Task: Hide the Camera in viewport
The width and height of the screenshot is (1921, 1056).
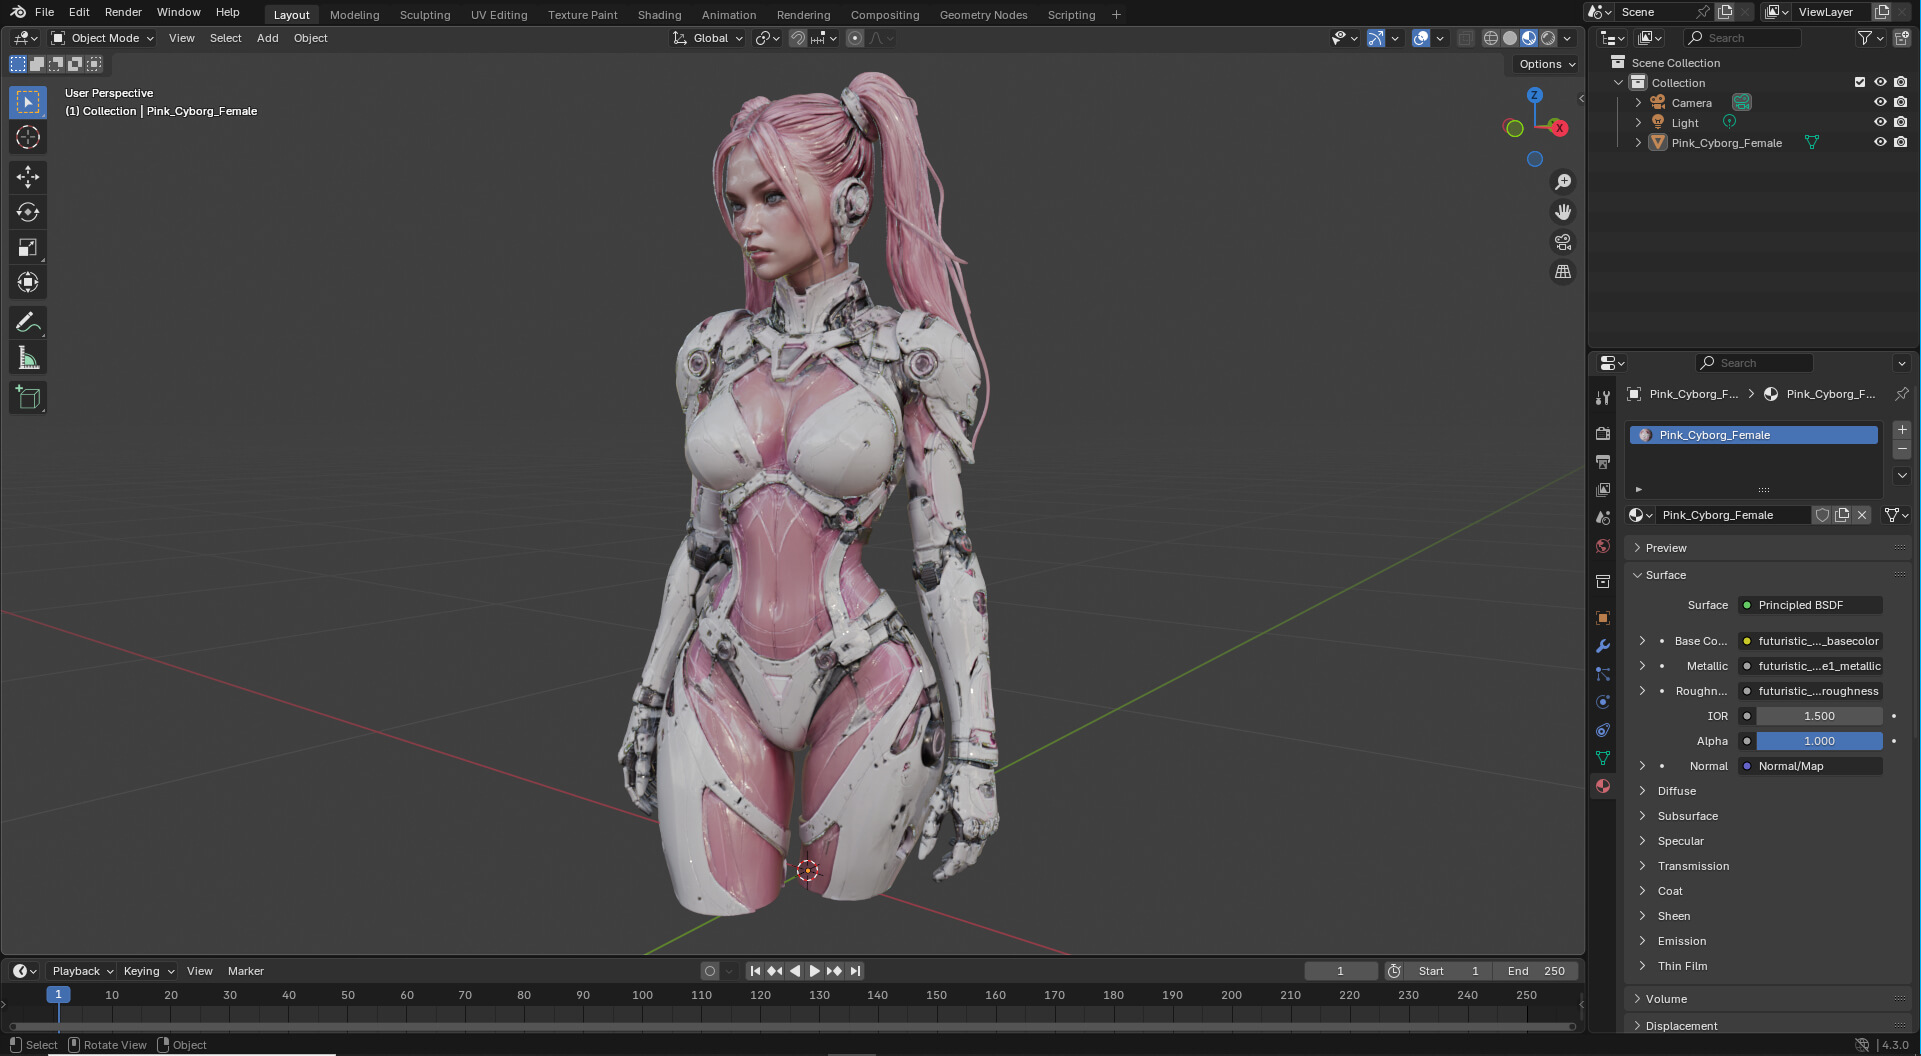Action: (x=1880, y=102)
